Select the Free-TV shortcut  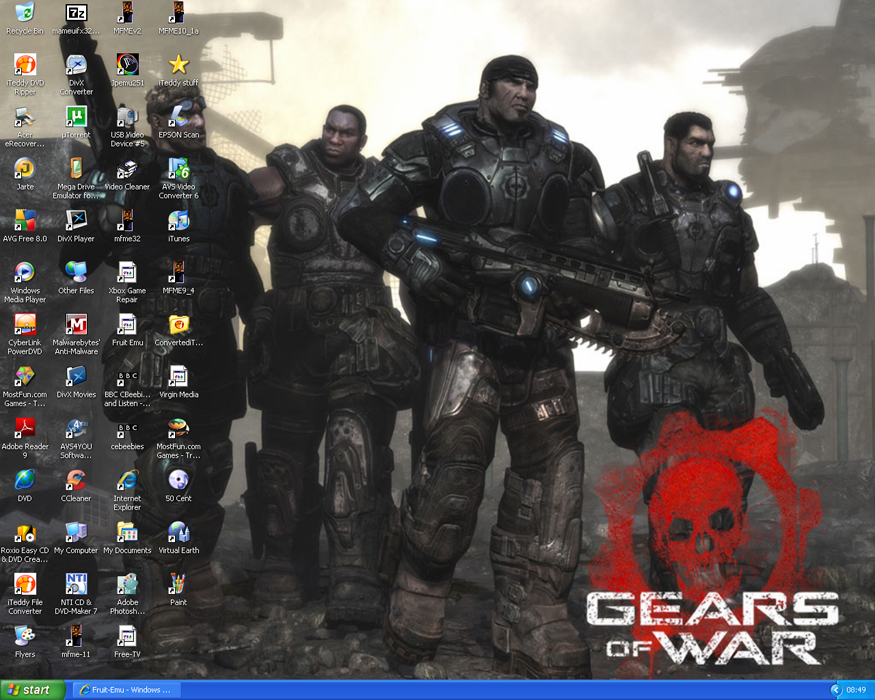pos(127,635)
